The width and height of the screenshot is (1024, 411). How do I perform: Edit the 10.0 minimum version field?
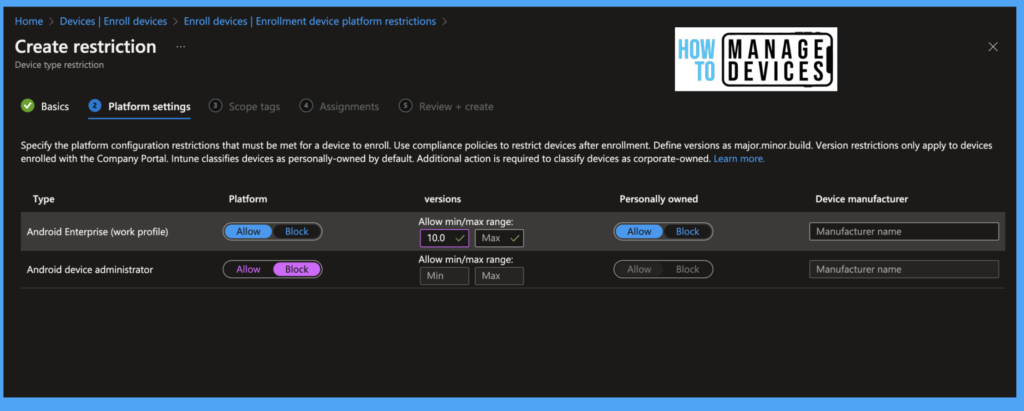(x=444, y=238)
